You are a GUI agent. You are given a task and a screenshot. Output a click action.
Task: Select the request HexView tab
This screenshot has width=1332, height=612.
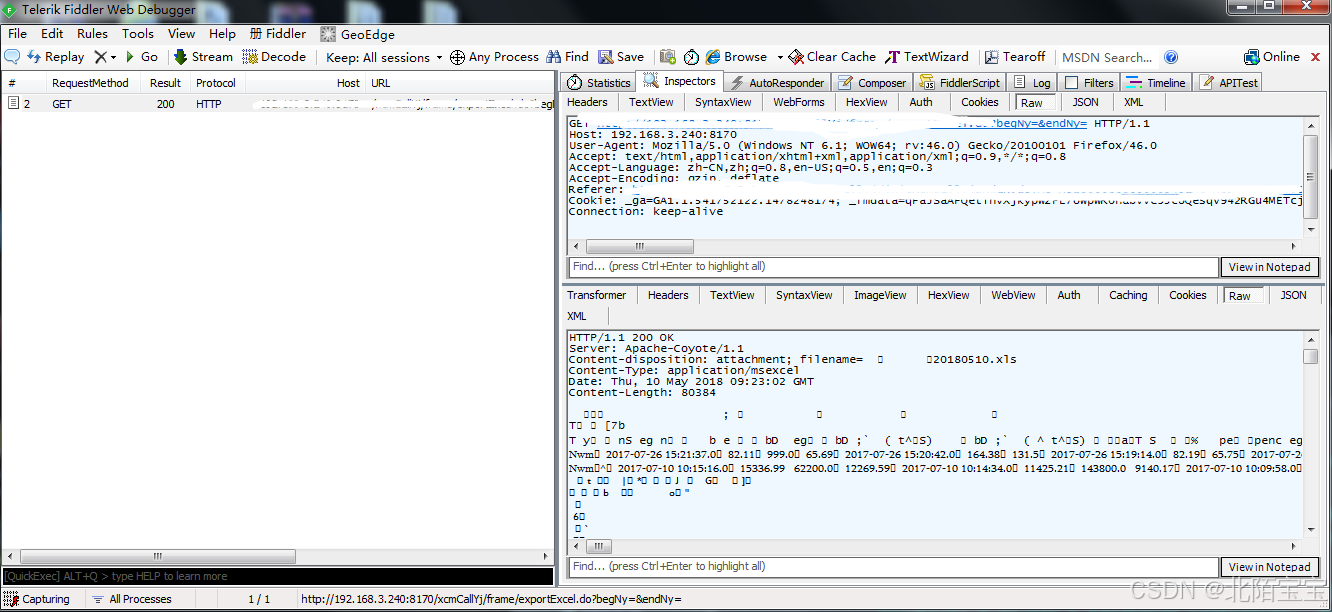pyautogui.click(x=866, y=102)
